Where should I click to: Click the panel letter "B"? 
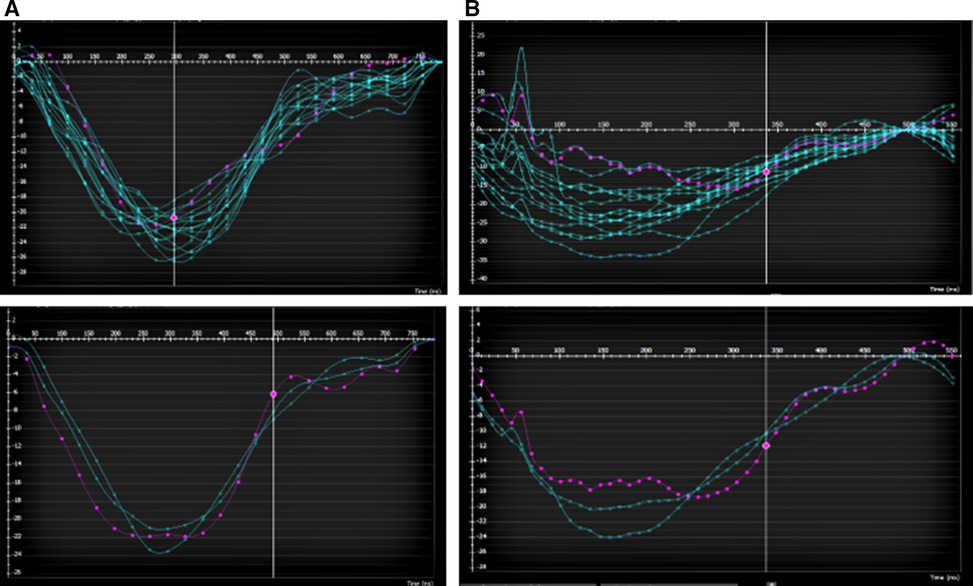click(473, 9)
